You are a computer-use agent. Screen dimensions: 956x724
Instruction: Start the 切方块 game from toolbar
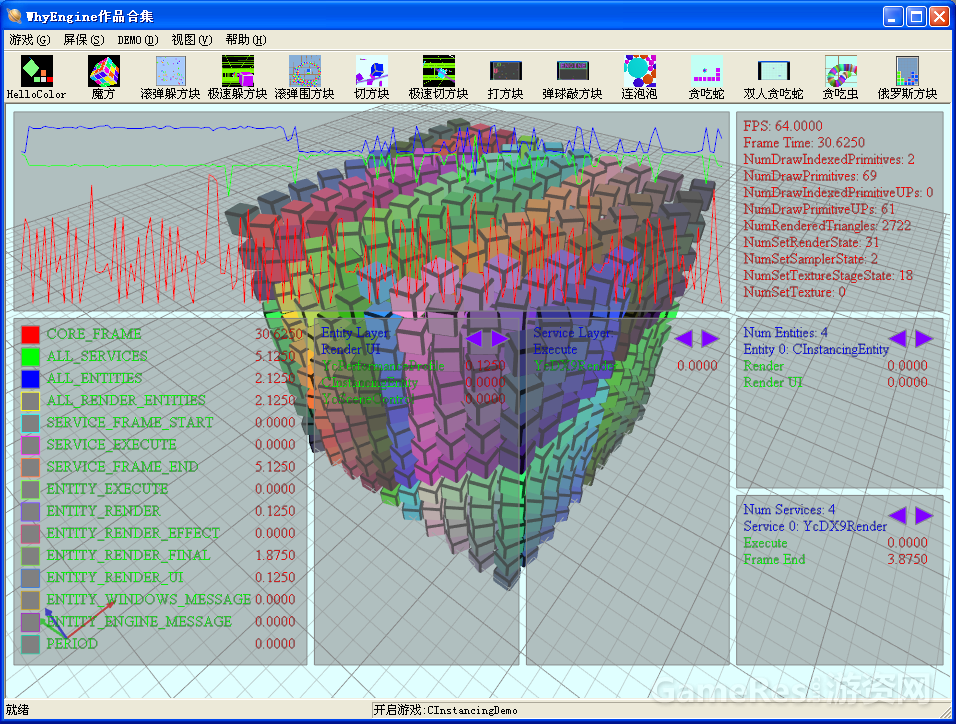coord(371,77)
